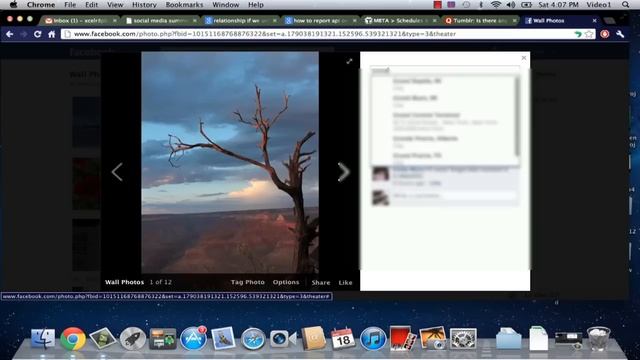640x360 pixels.
Task: Open Calendar showing 18 in Dock
Action: [343, 338]
